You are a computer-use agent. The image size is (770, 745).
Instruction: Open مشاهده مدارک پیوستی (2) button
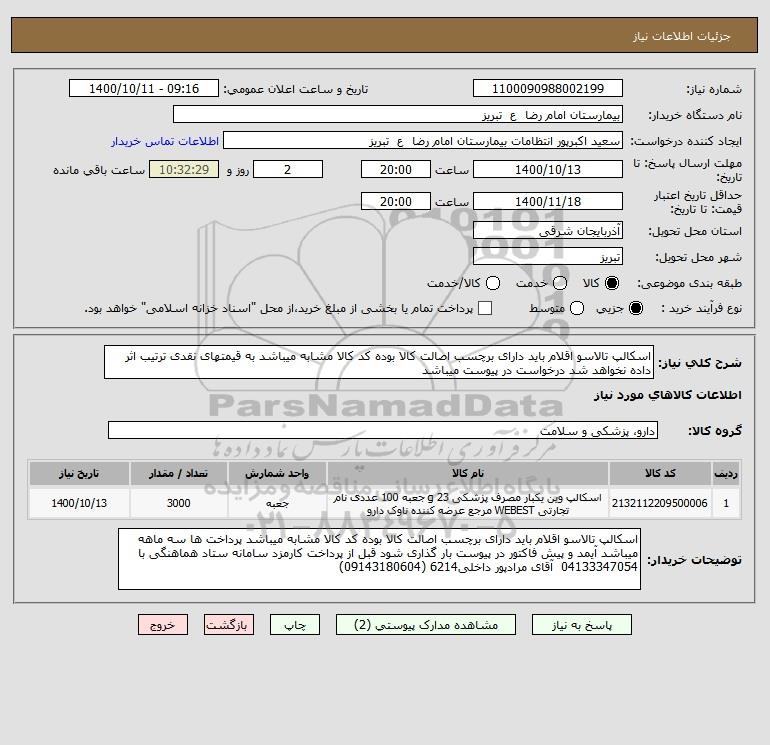[426, 625]
